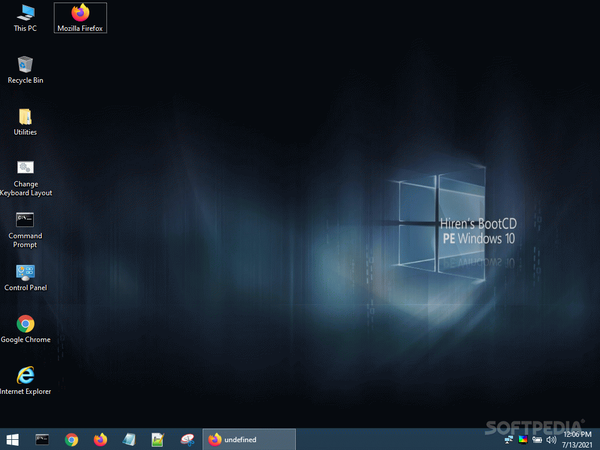This screenshot has width=600, height=450.
Task: Click the drive tray icon left of volume
Action: pos(537,440)
